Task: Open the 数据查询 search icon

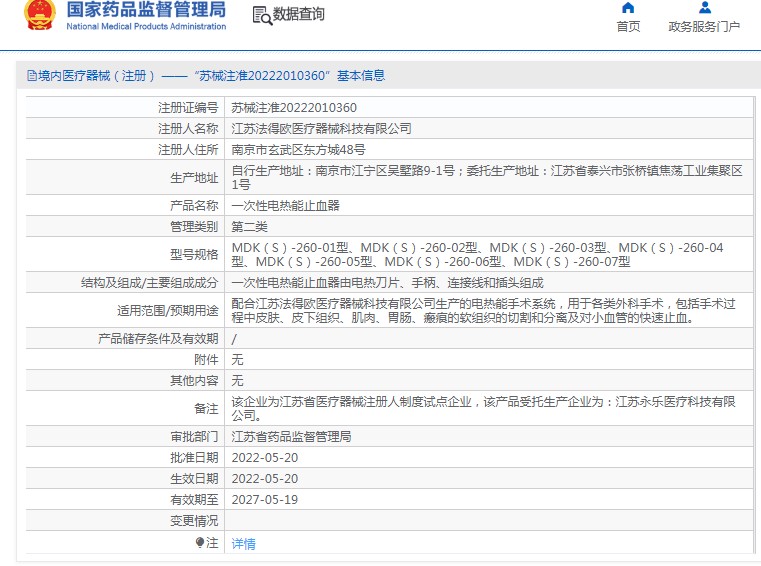Action: 262,16
